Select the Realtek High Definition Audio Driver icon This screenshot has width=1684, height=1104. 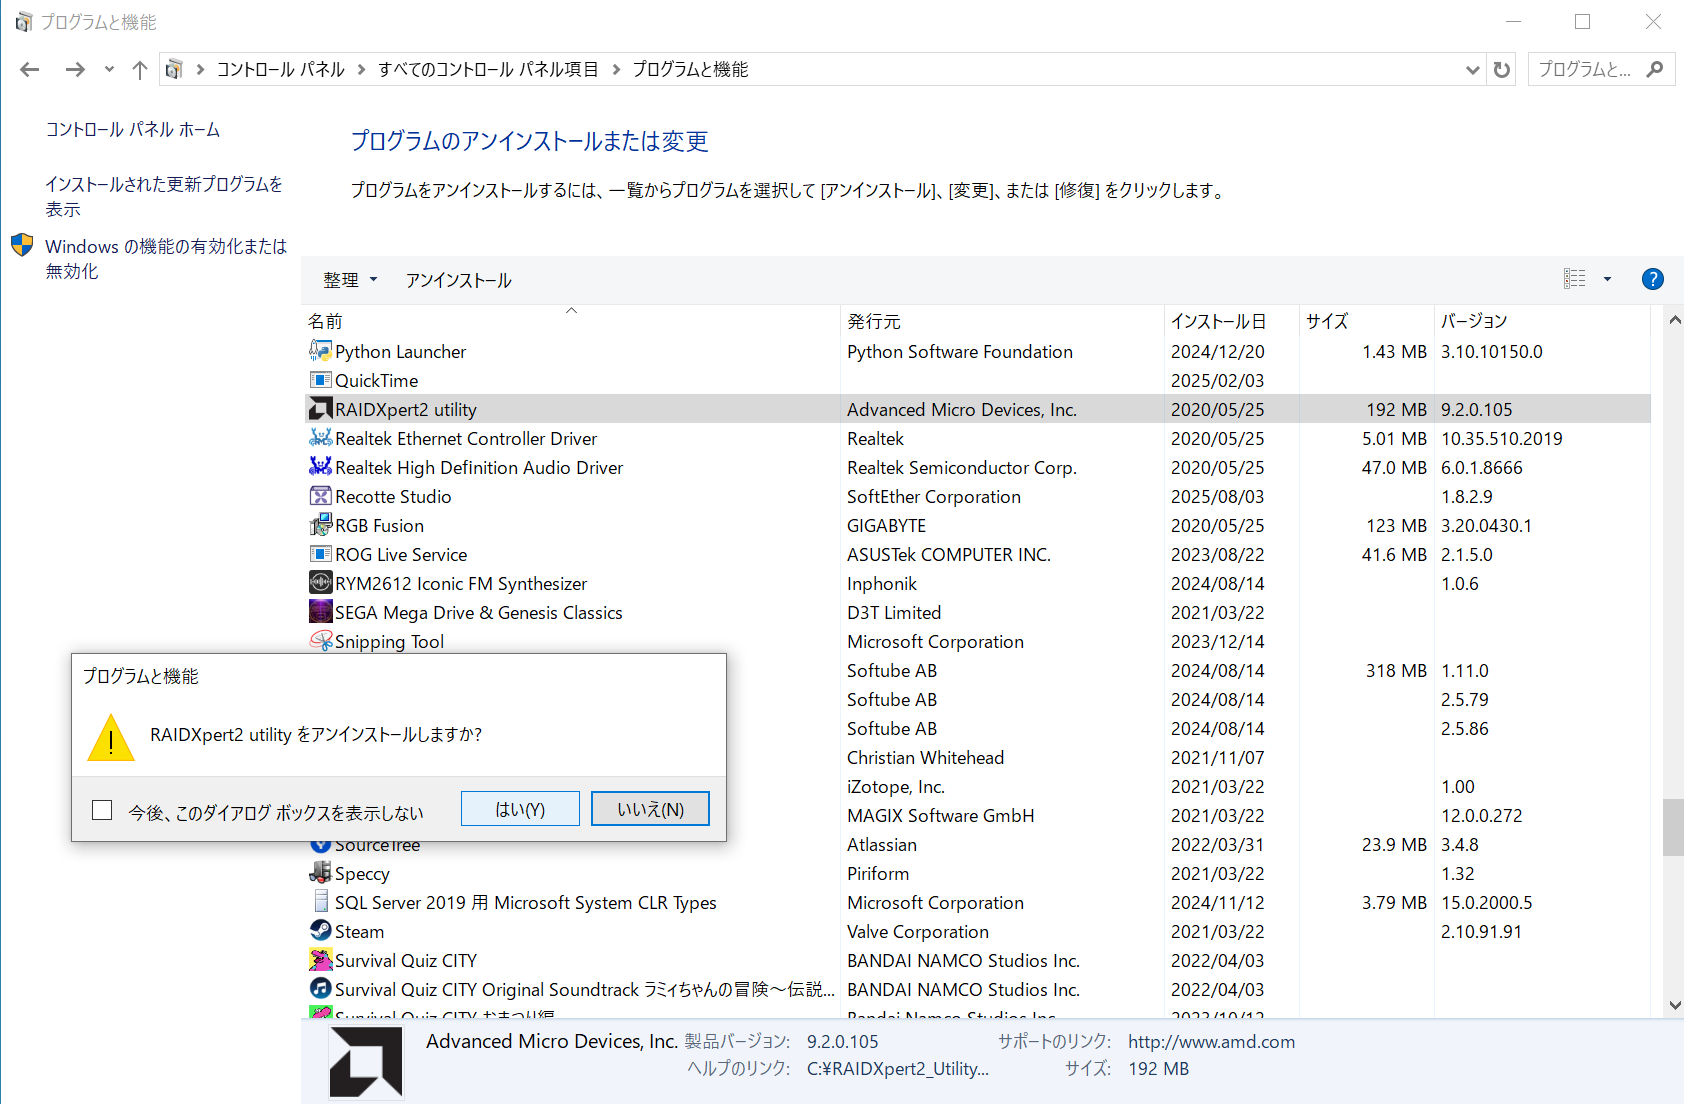320,467
